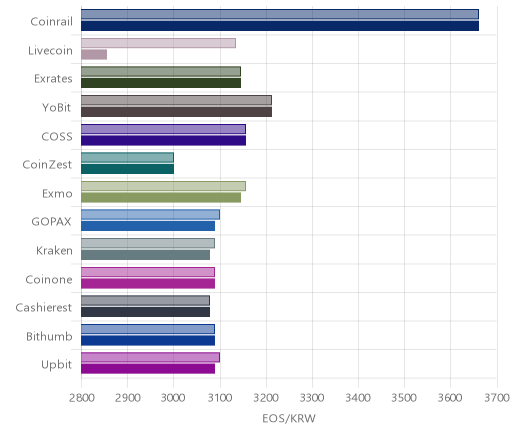This screenshot has width=512, height=436.
Task: Click the teal CoinZest lower bar
Action: 128,169
